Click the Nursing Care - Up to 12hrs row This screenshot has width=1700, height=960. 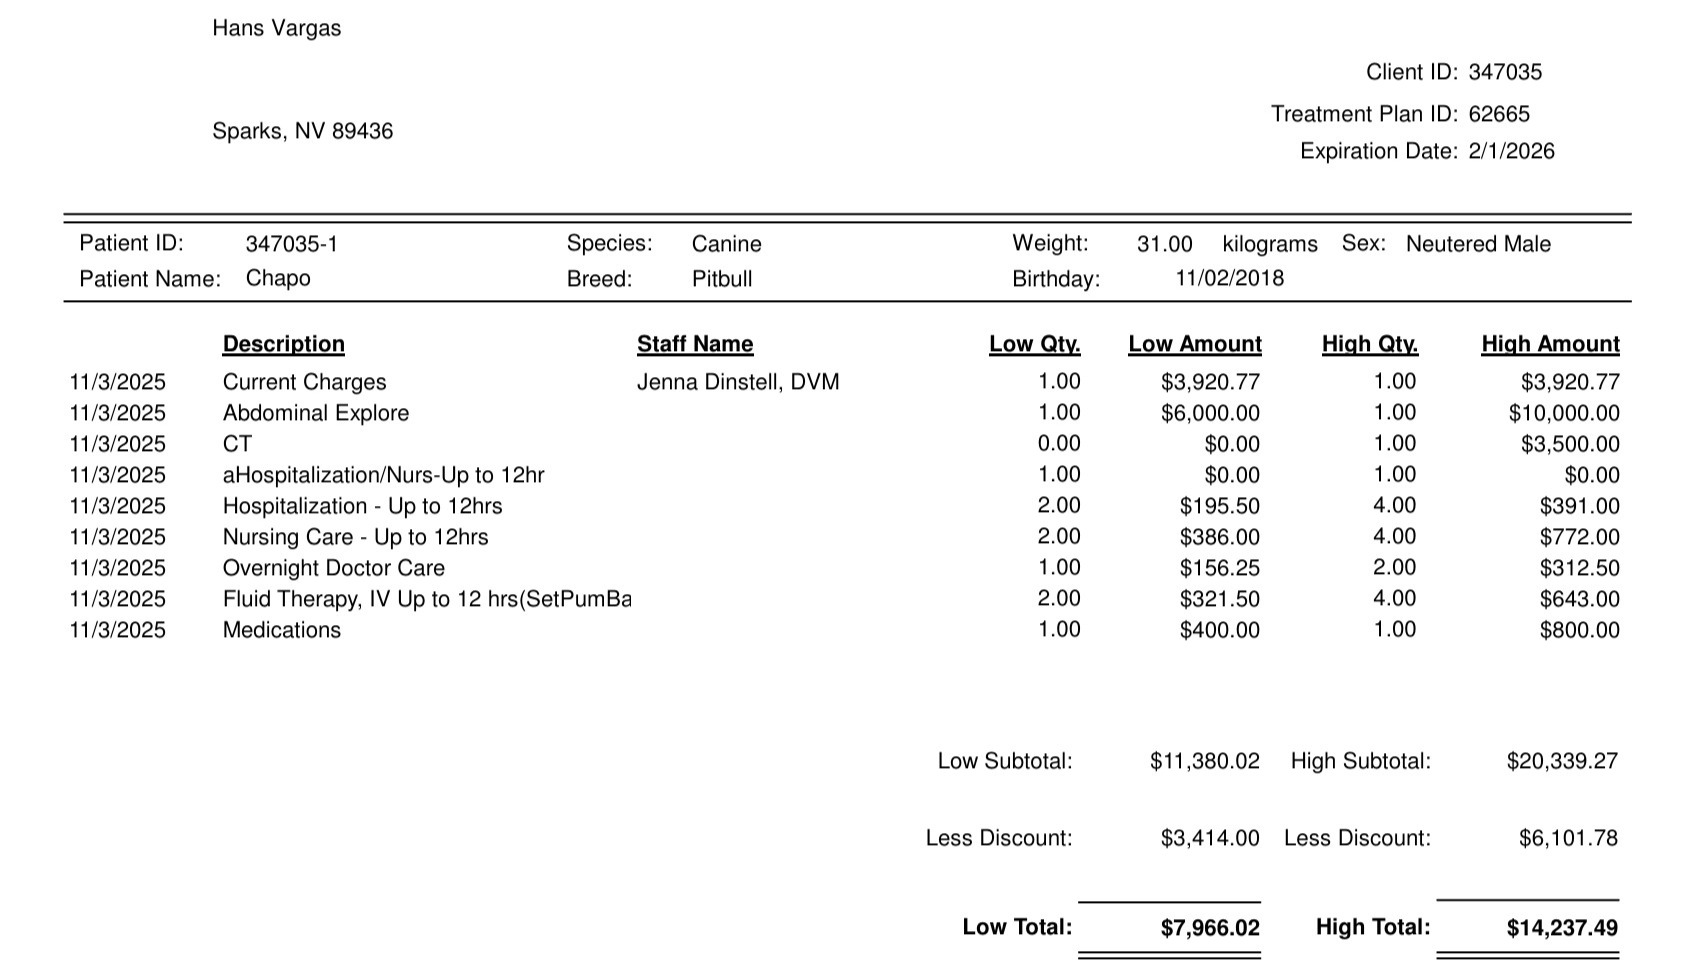pos(355,537)
